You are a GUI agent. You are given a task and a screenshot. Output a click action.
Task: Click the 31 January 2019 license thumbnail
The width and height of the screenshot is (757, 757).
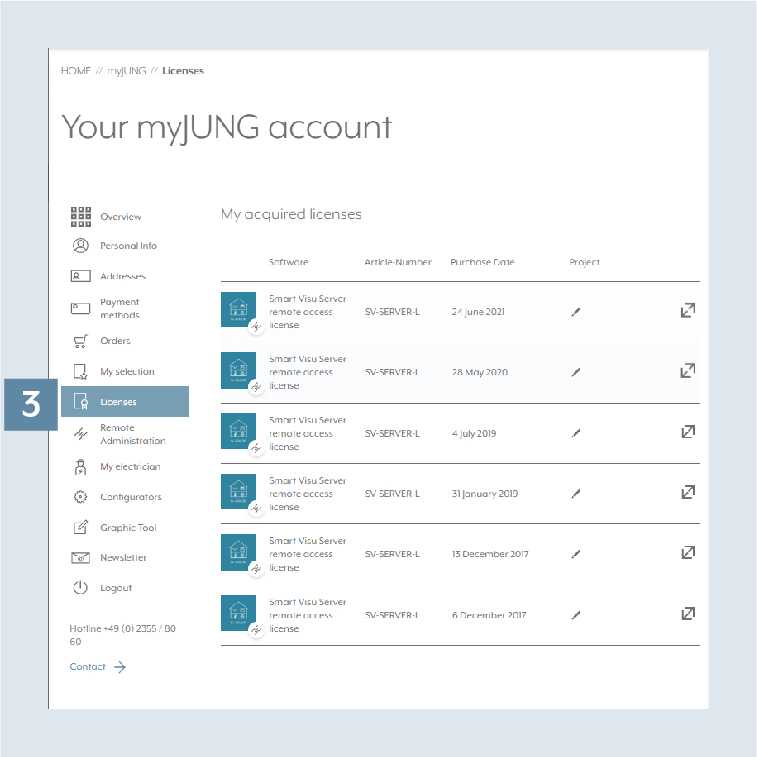tap(238, 491)
